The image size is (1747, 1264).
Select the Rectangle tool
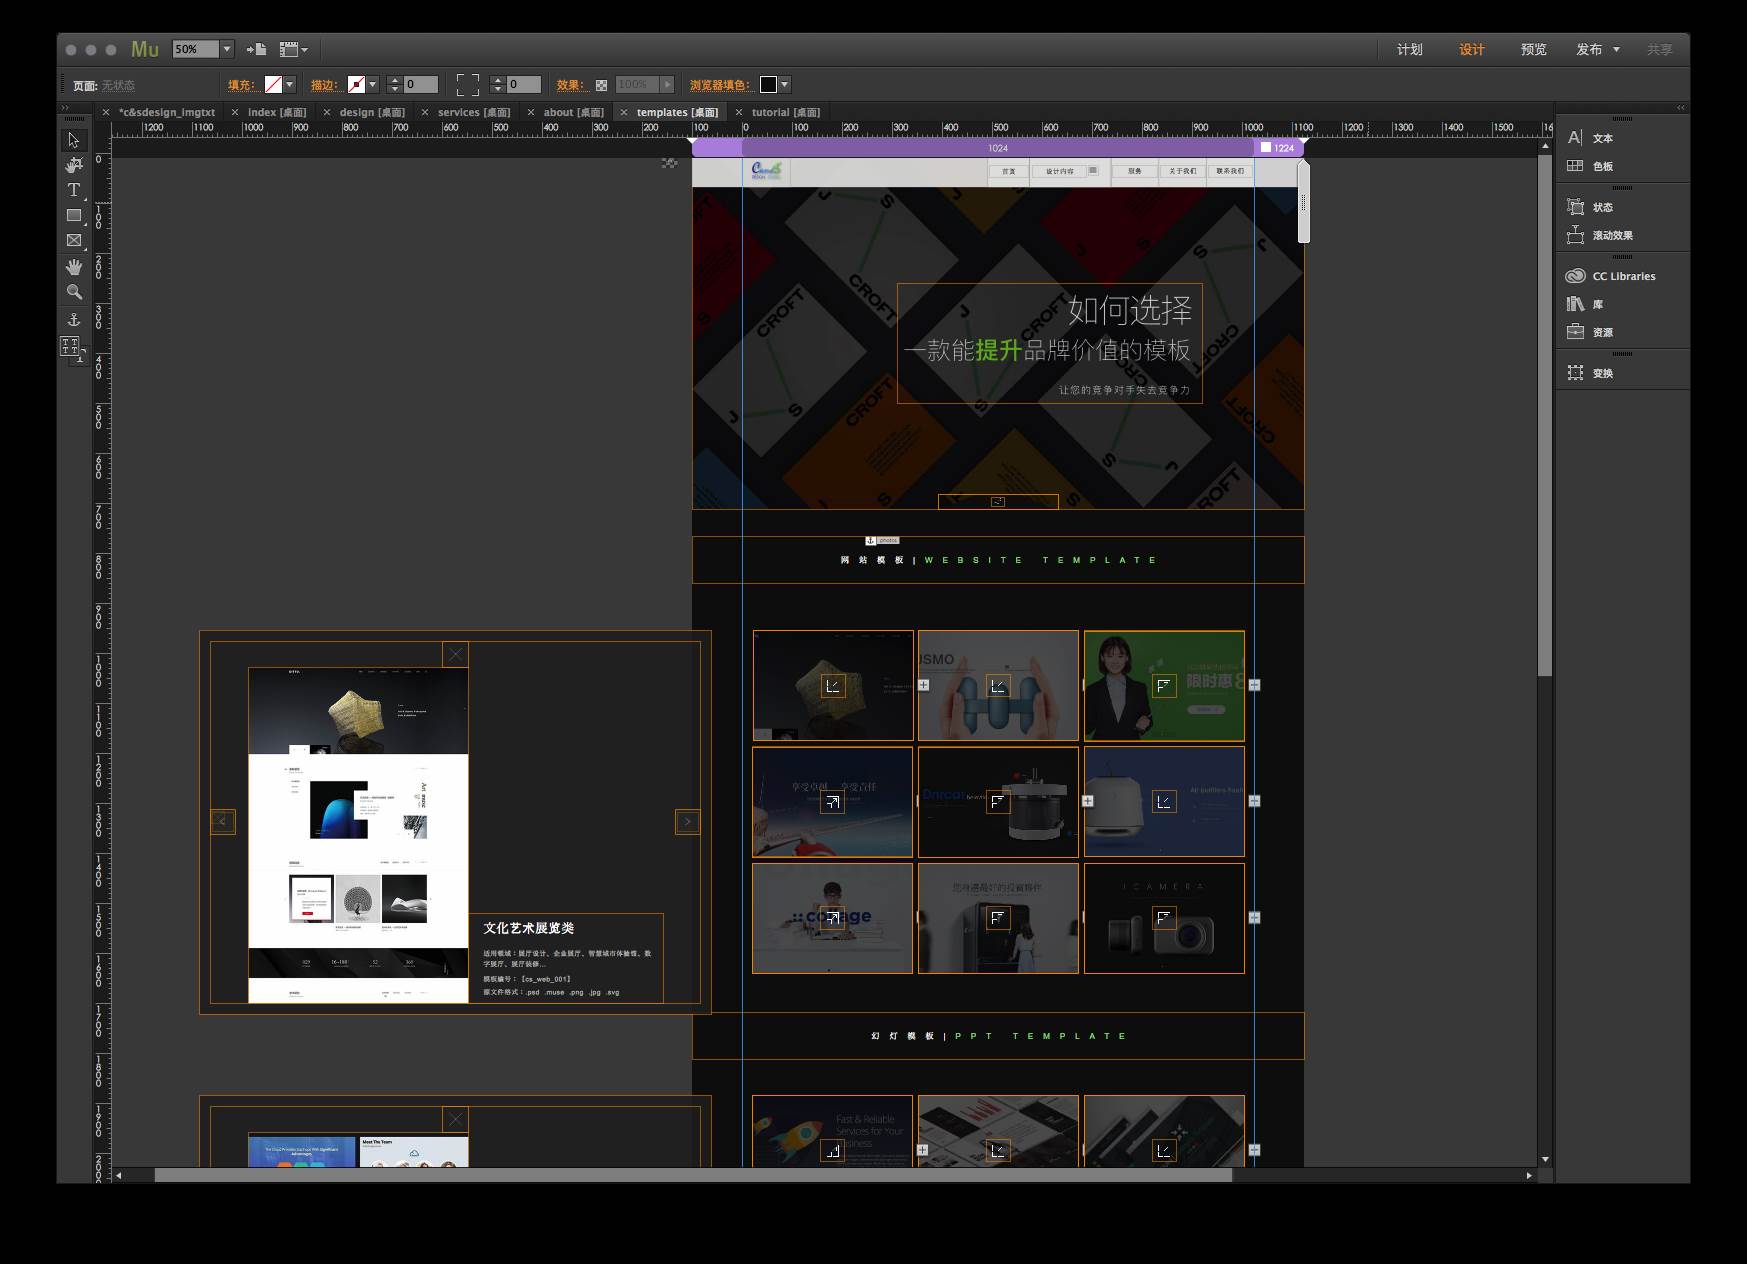pyautogui.click(x=74, y=215)
